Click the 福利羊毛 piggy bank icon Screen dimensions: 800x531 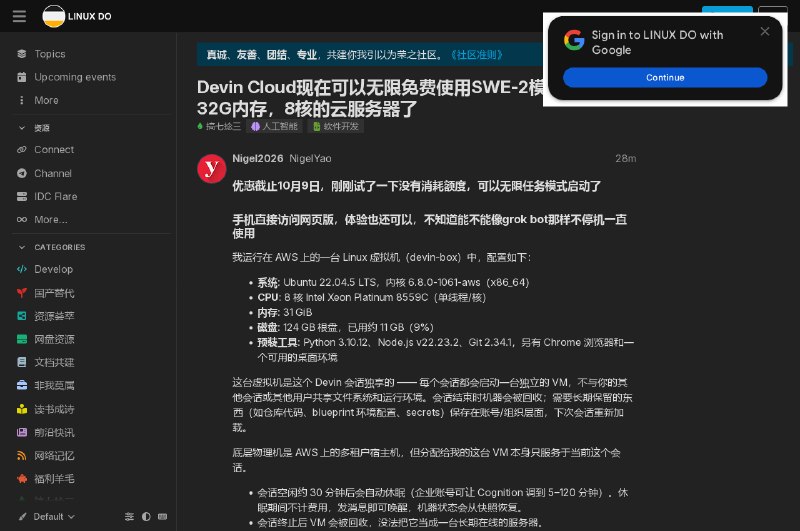point(21,479)
